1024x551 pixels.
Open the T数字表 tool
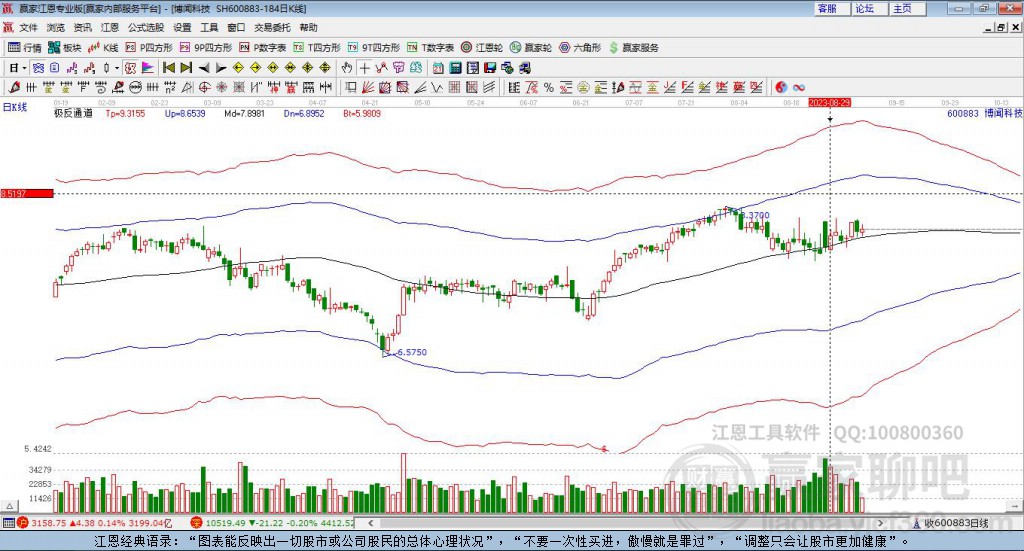point(430,48)
